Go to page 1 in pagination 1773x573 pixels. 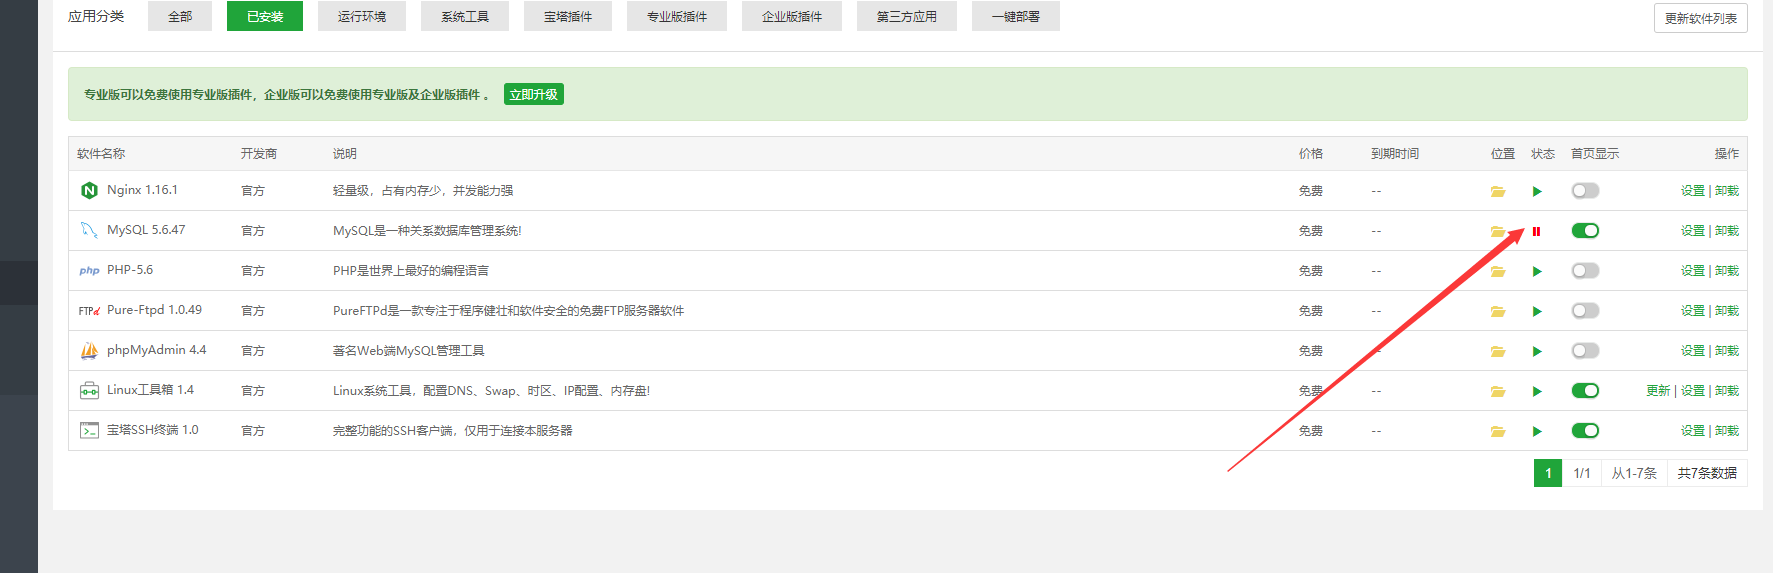[1548, 473]
